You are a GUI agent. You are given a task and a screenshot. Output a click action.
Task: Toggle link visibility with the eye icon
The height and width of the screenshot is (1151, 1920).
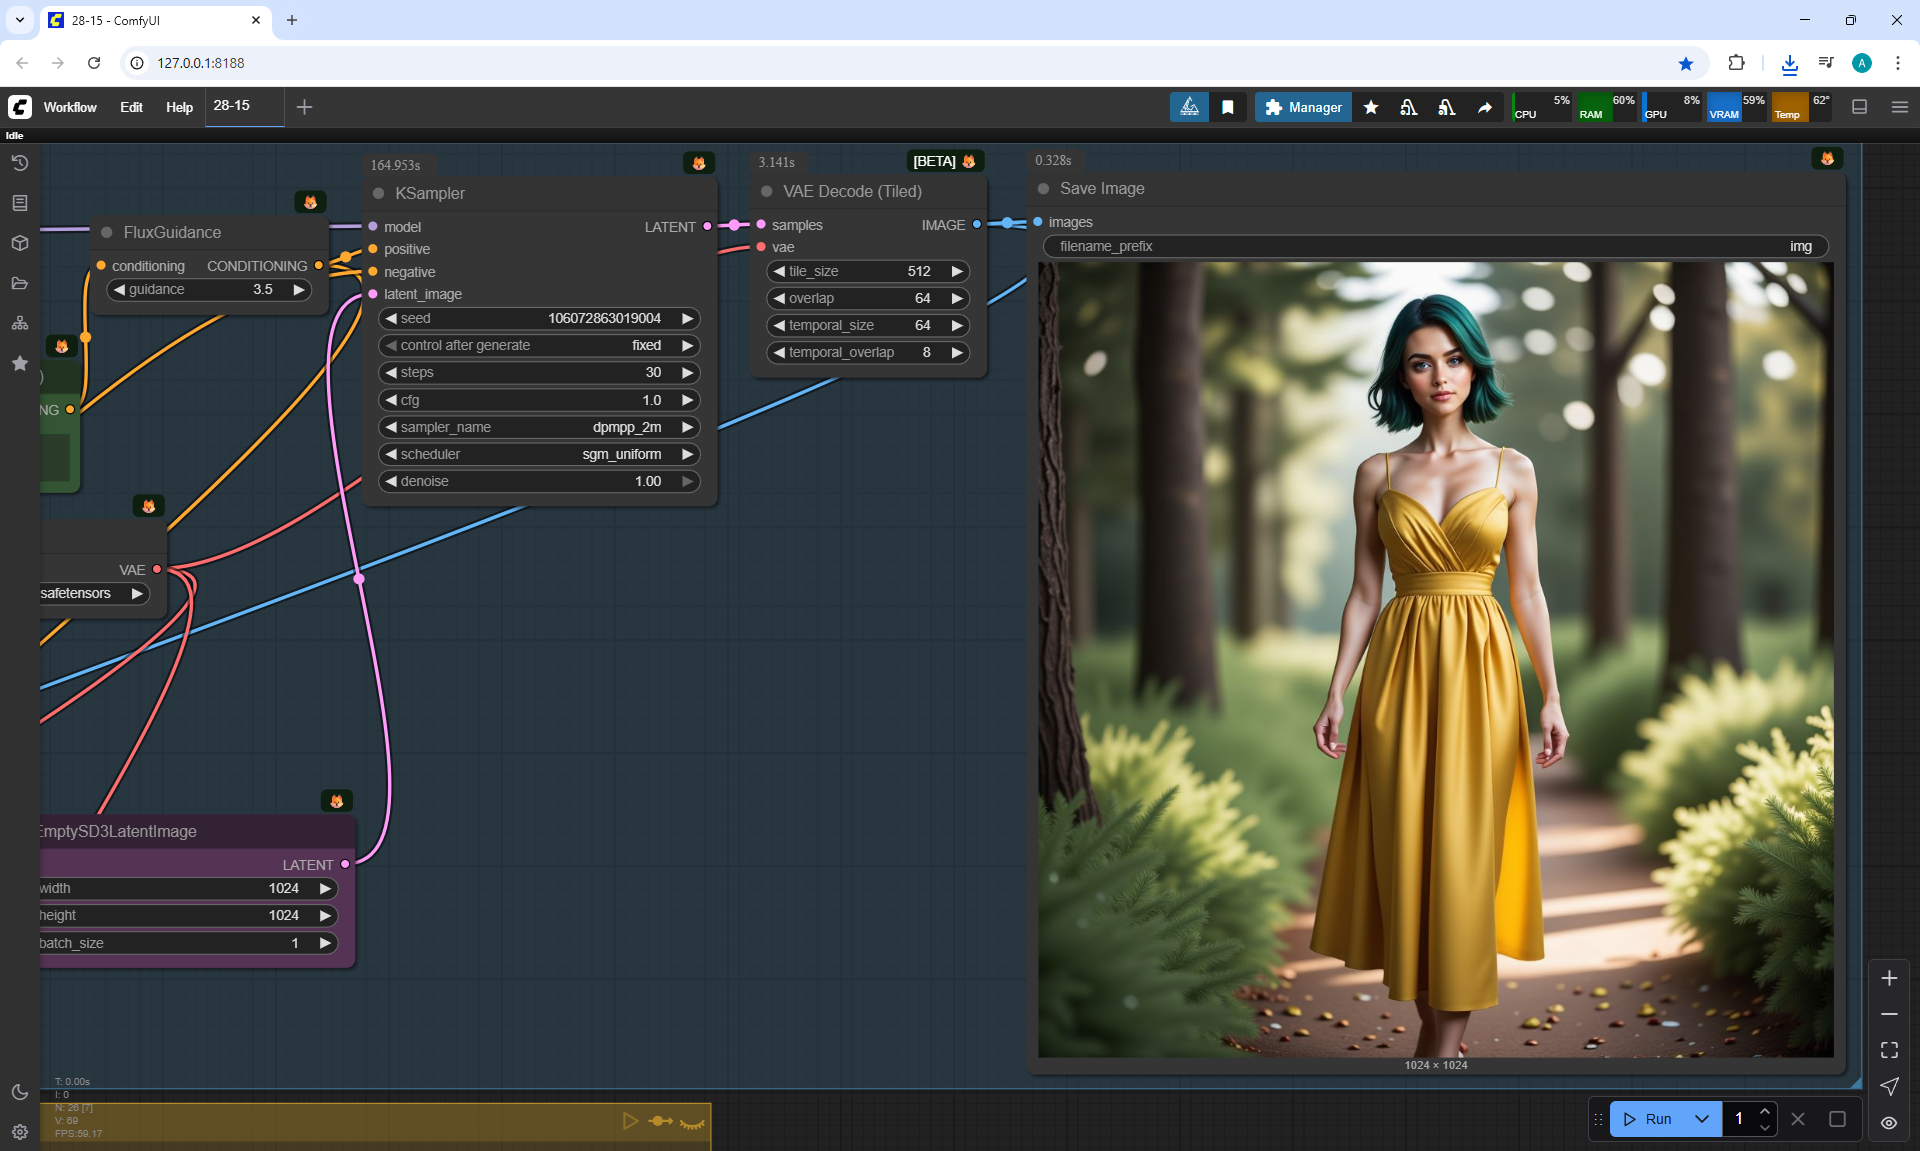(1889, 1123)
